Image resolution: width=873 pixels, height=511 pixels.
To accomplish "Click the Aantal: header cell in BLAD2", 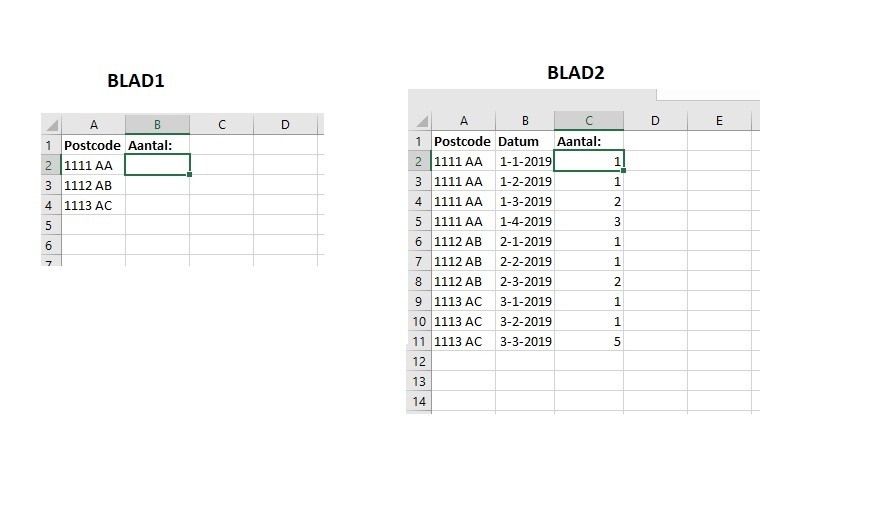I will pos(588,141).
